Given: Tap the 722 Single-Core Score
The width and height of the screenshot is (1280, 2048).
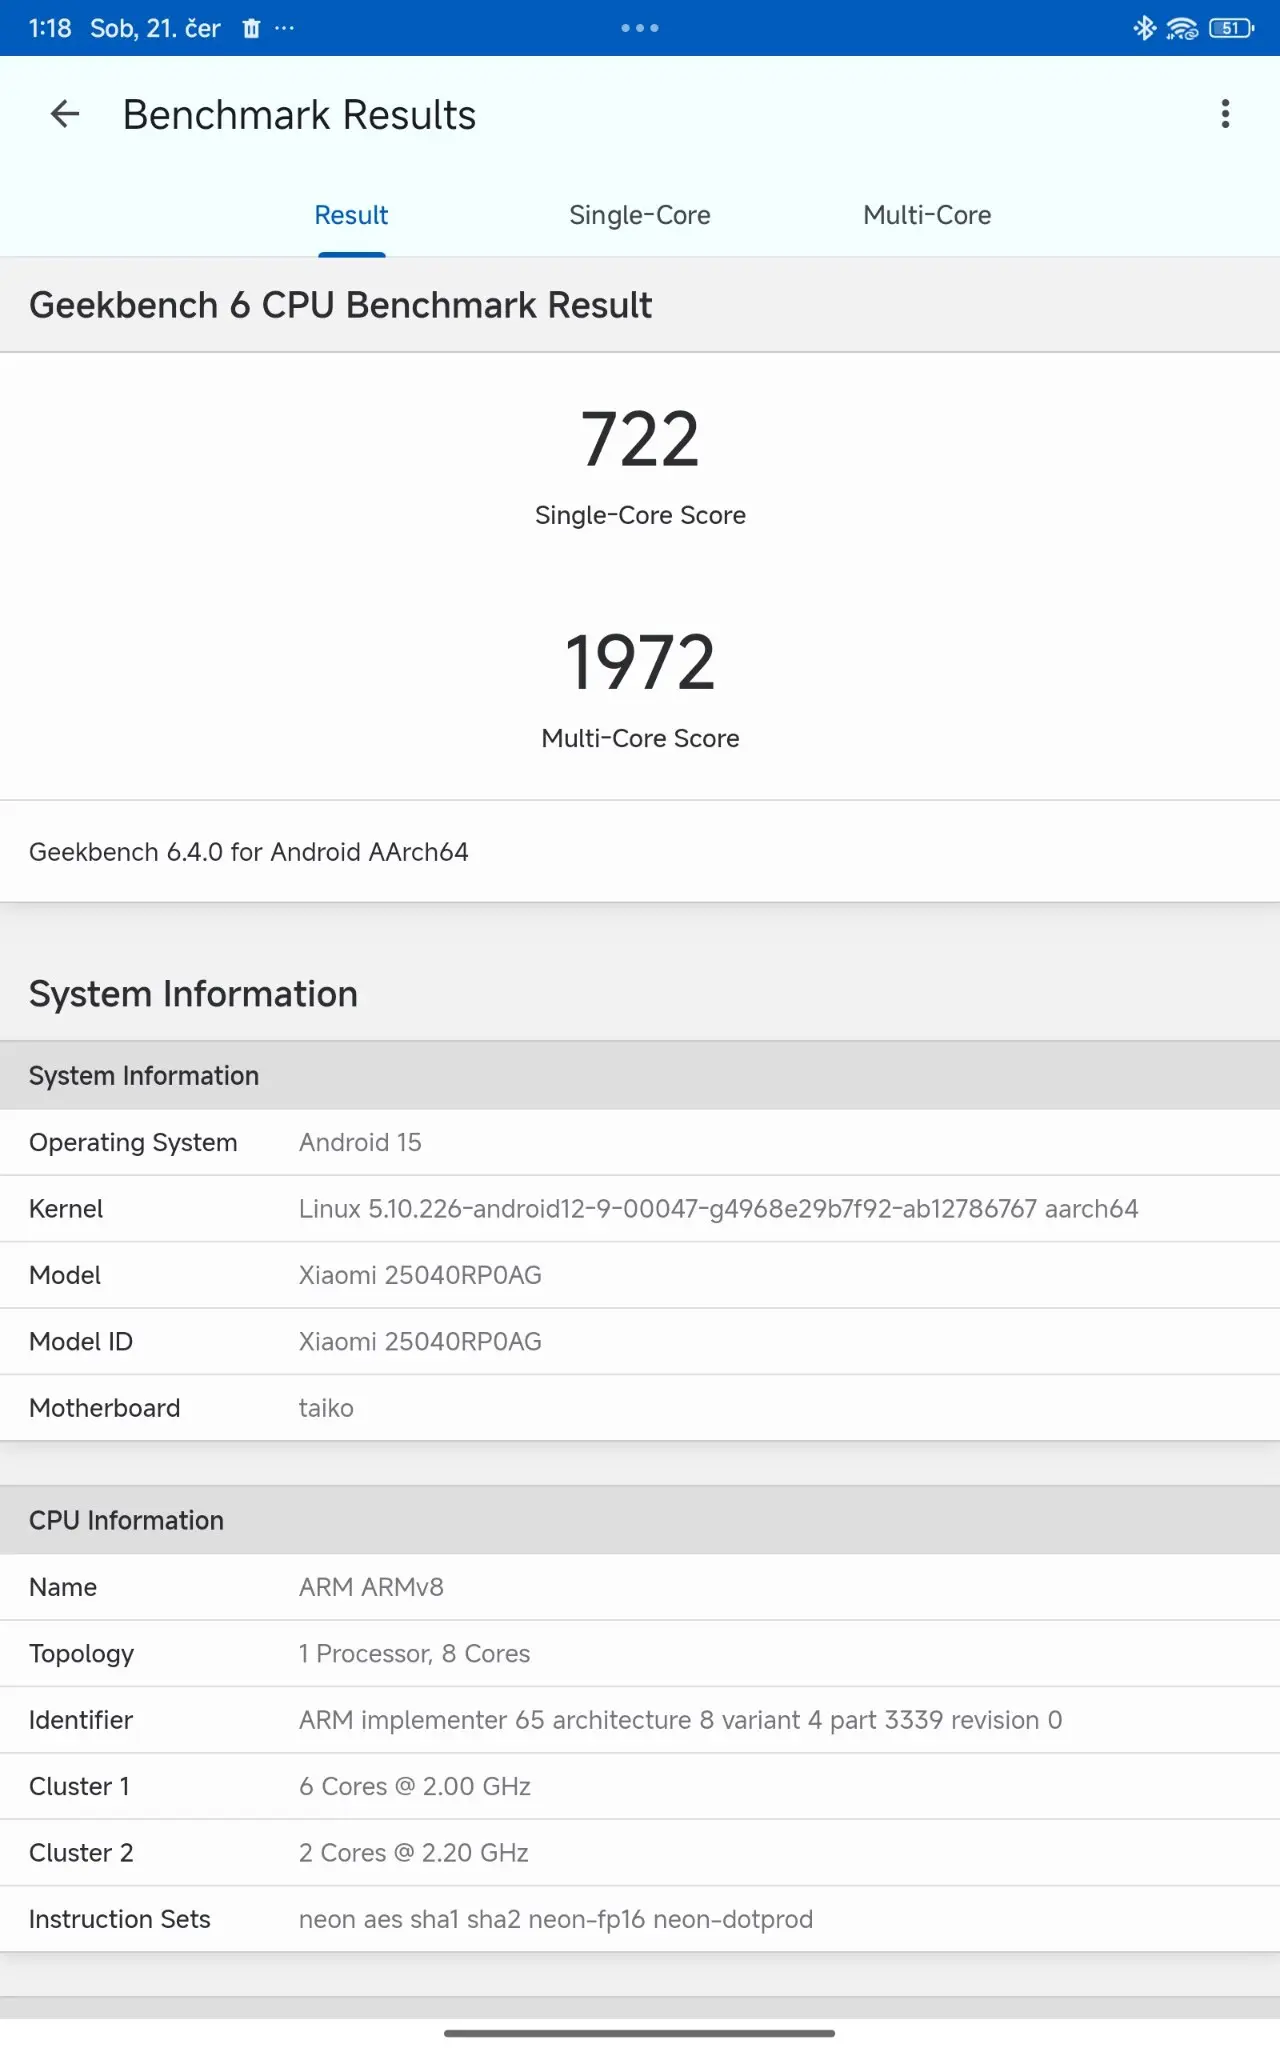Looking at the screenshot, I should (640, 440).
